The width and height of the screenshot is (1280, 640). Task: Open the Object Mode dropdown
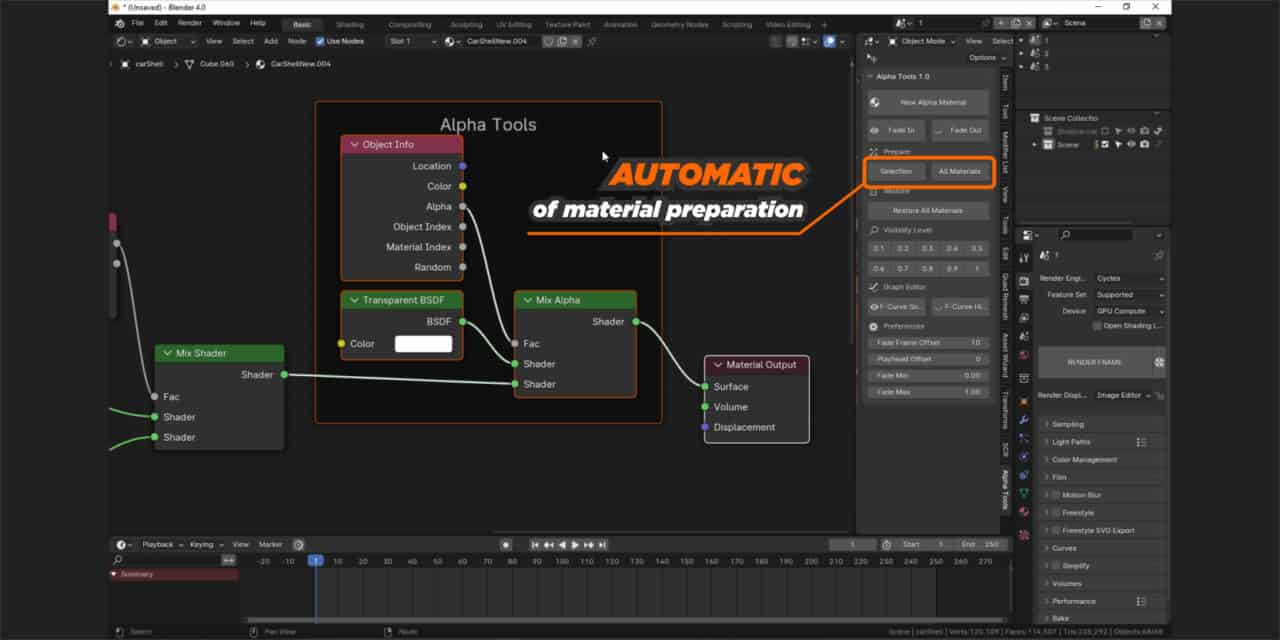(921, 41)
